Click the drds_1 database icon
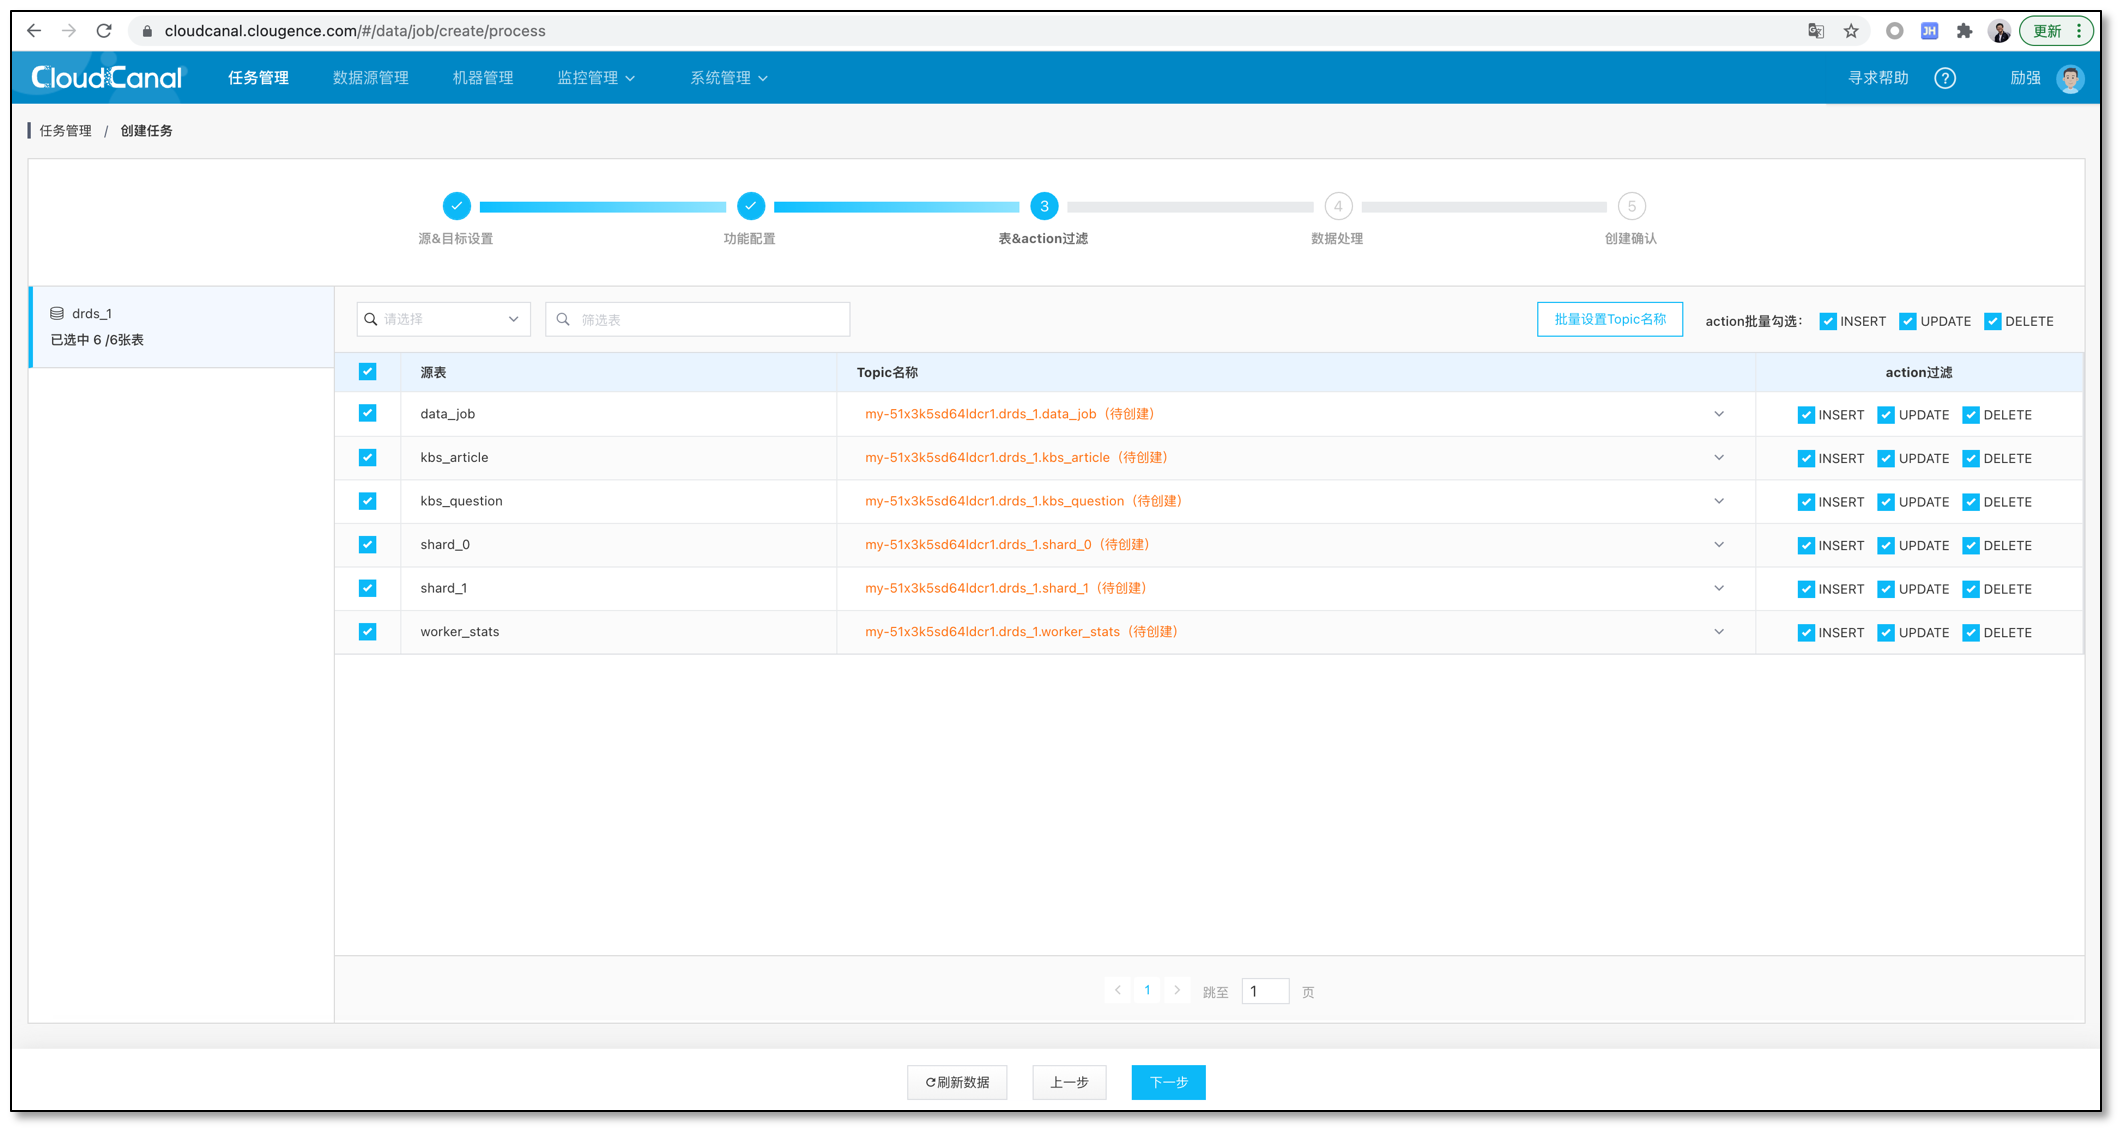 [x=57, y=314]
